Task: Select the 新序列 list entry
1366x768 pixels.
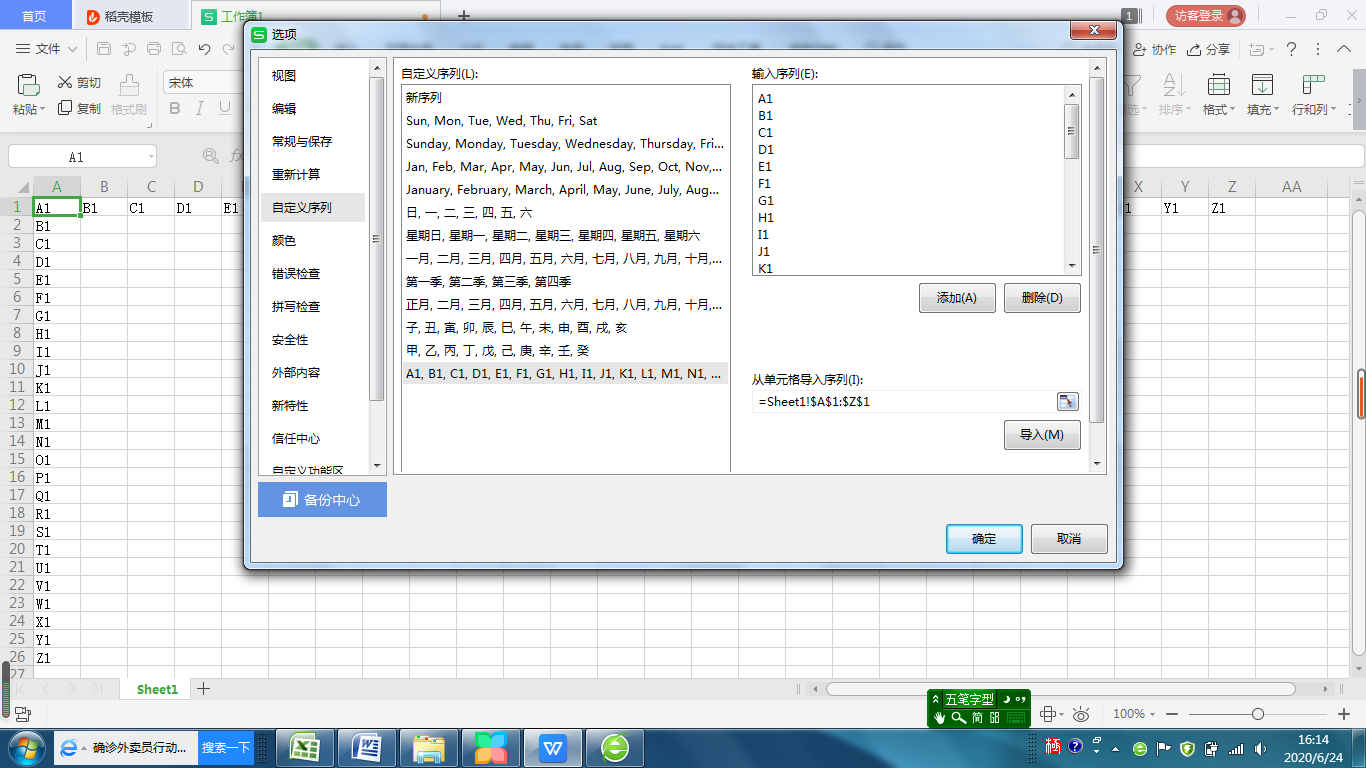Action: tap(564, 98)
